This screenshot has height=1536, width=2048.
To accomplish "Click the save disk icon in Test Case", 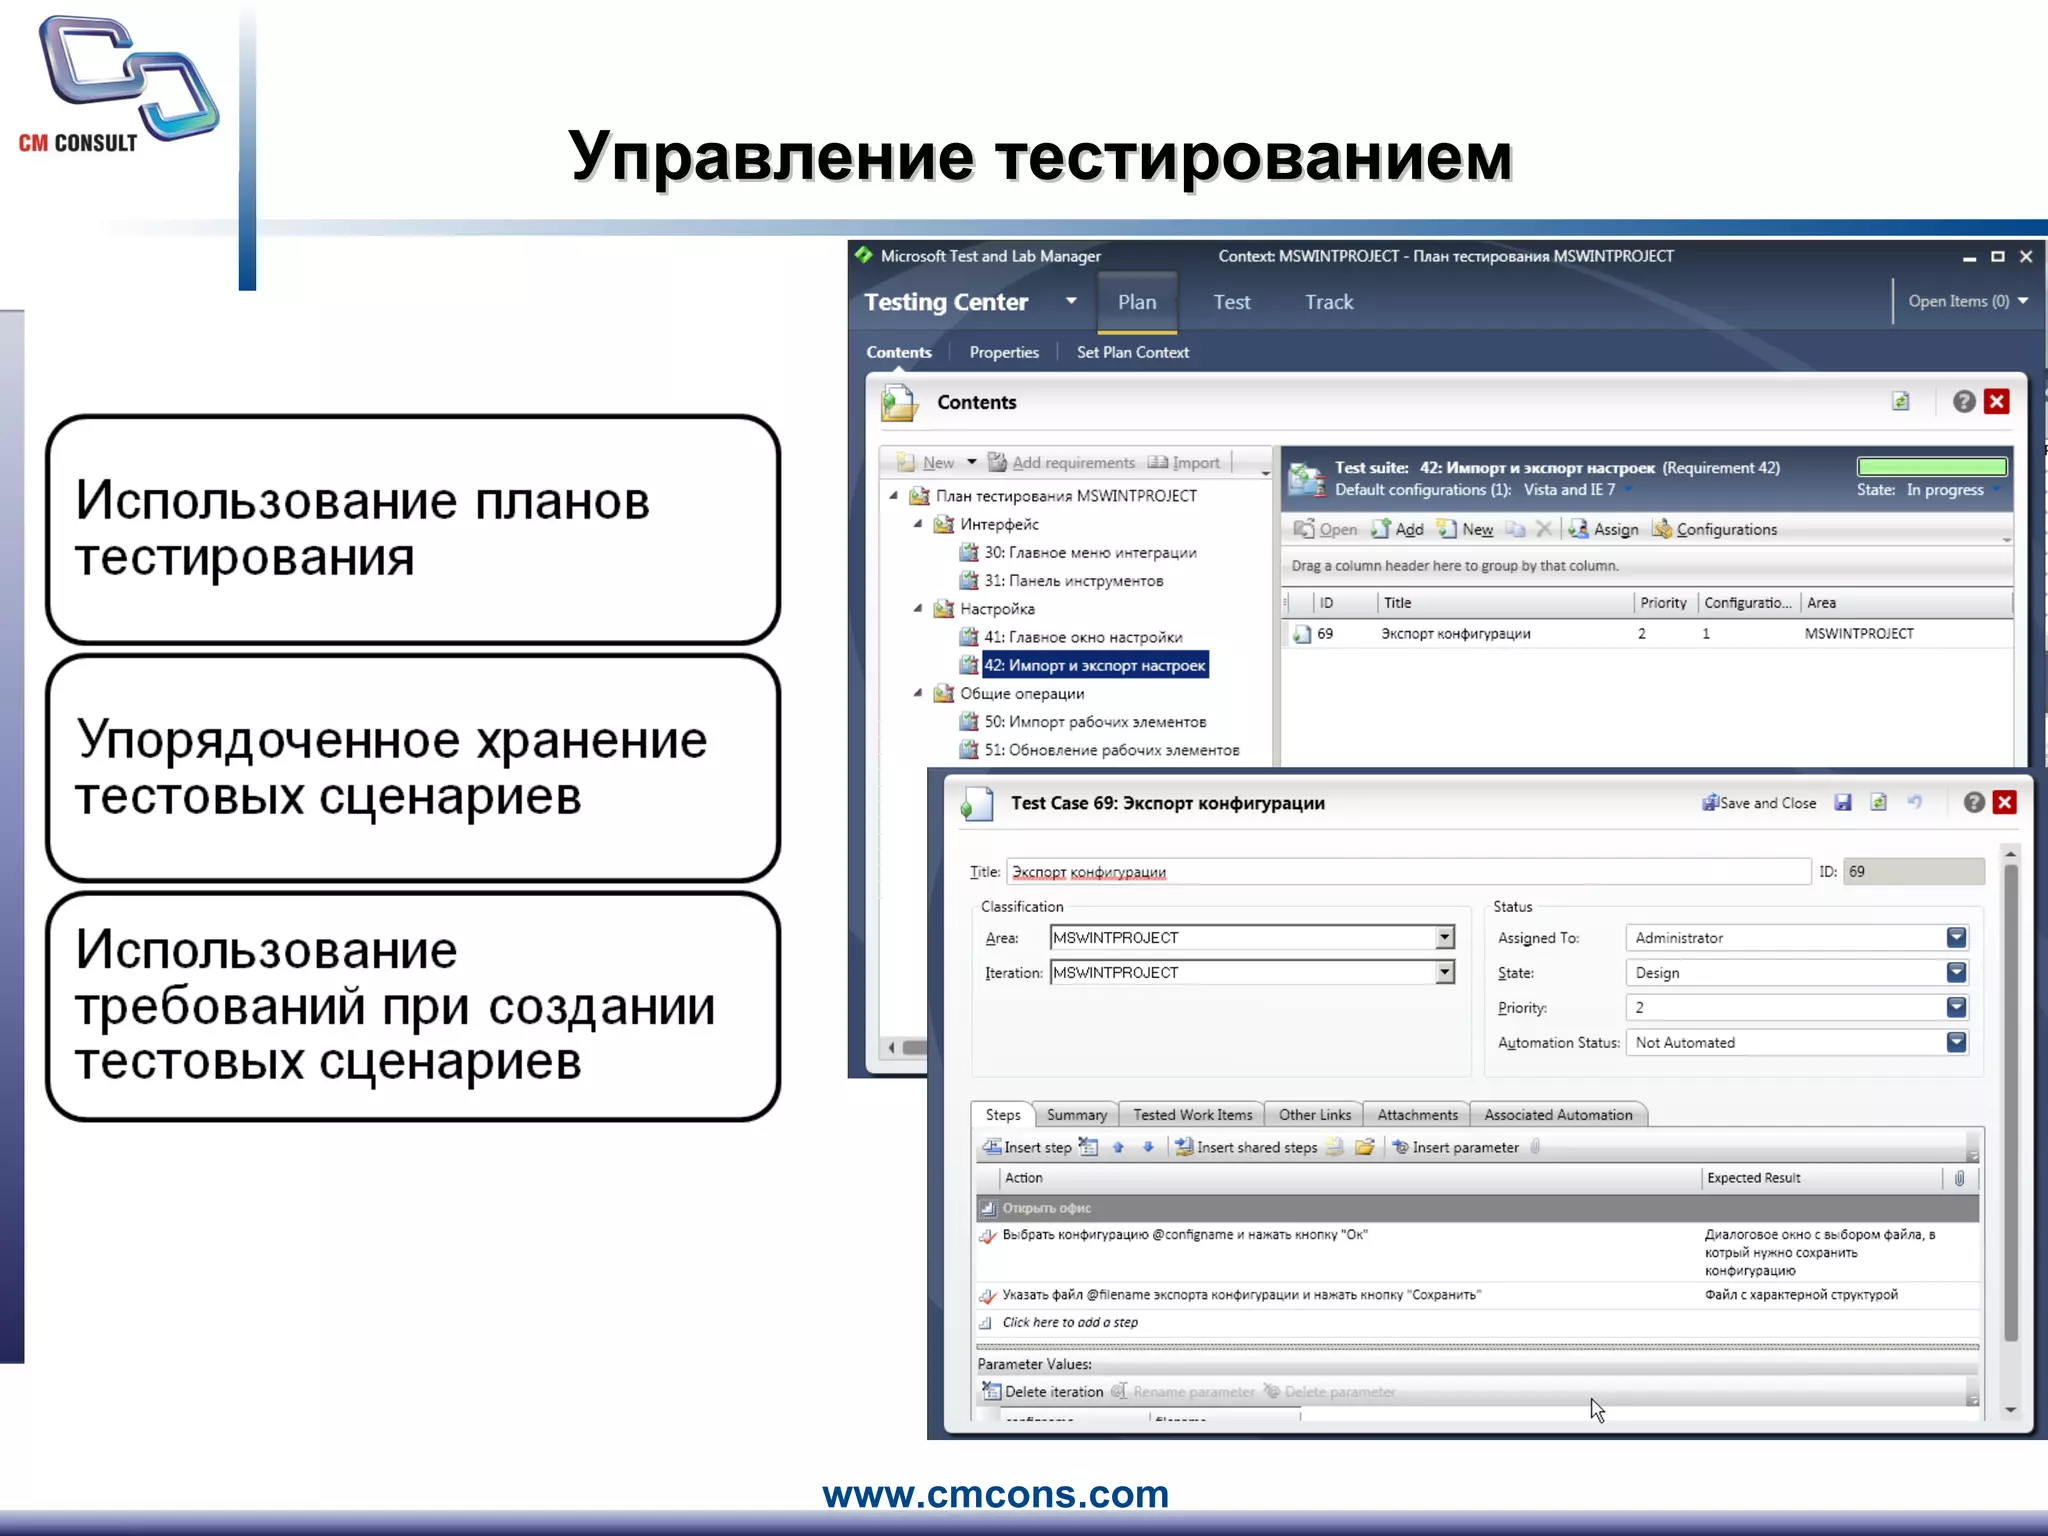I will (1842, 803).
